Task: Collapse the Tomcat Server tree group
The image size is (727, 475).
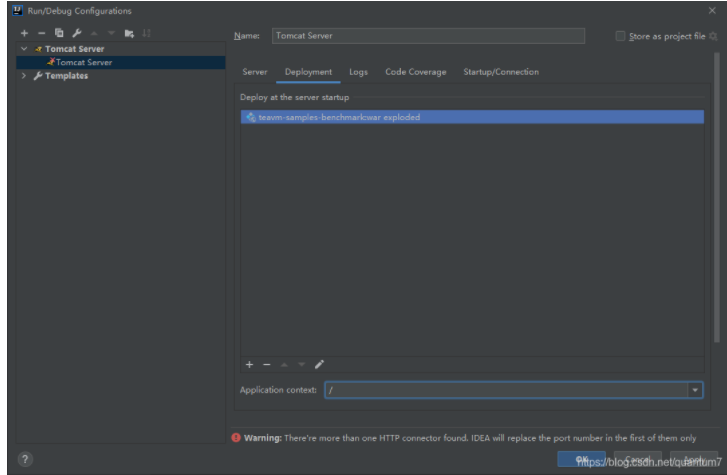Action: (24, 49)
